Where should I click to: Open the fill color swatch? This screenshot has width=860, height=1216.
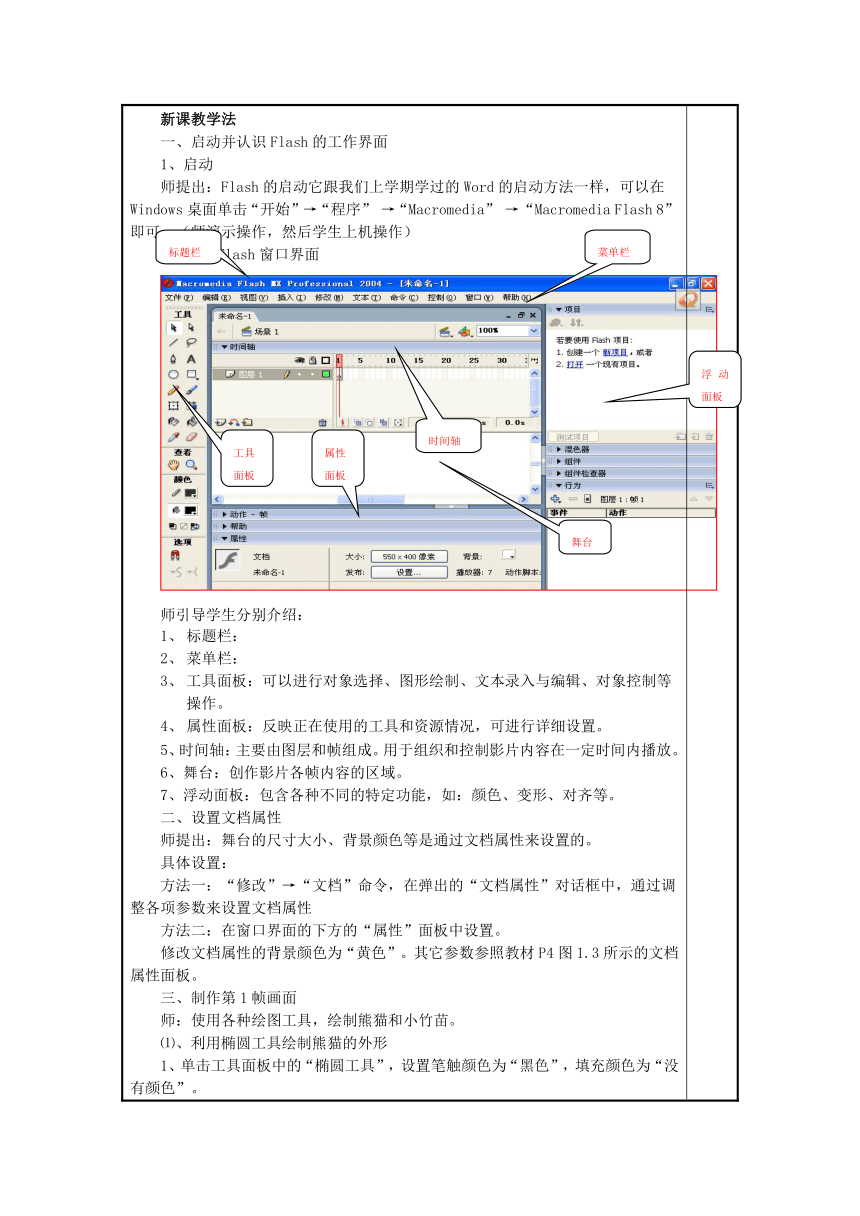[x=191, y=510]
